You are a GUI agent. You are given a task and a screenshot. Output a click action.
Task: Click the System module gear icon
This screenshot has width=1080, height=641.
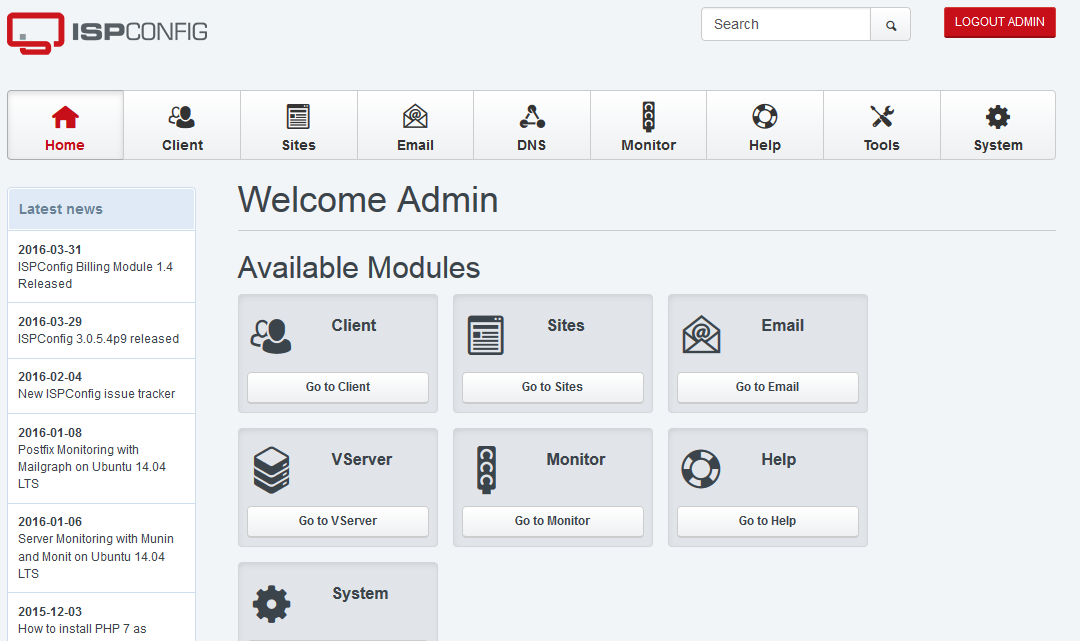tap(271, 604)
